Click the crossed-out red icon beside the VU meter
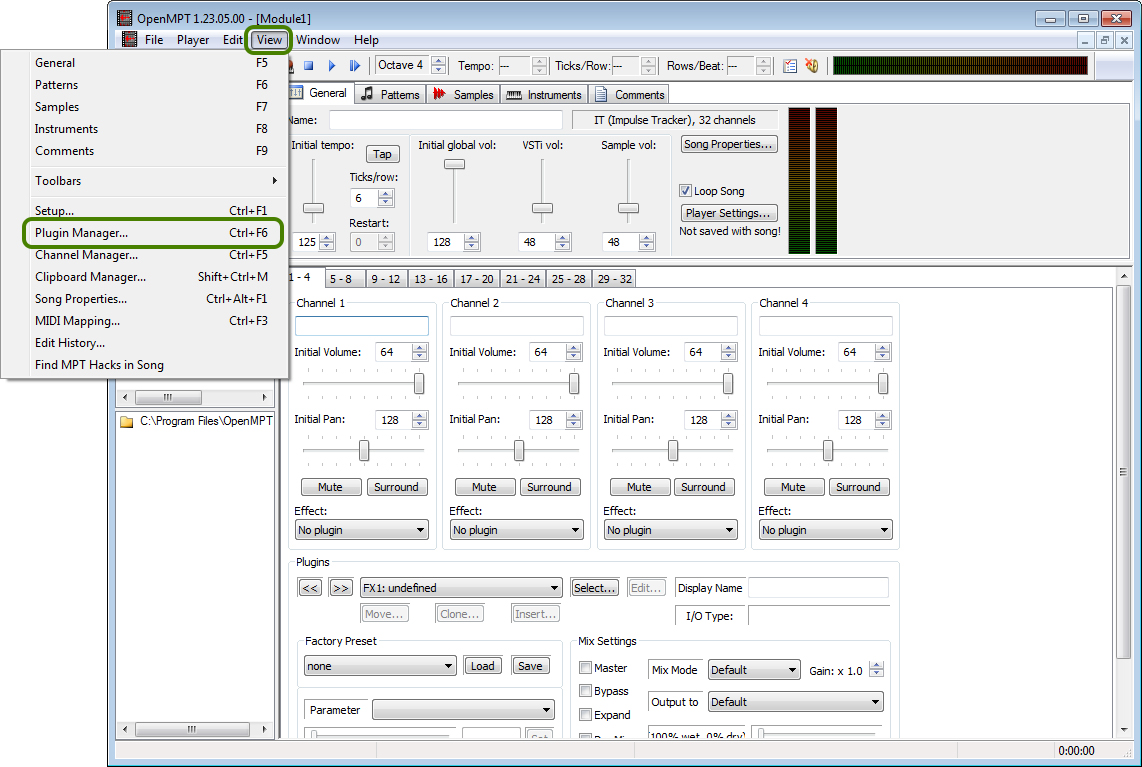The height and width of the screenshot is (767, 1142). pyautogui.click(x=812, y=66)
